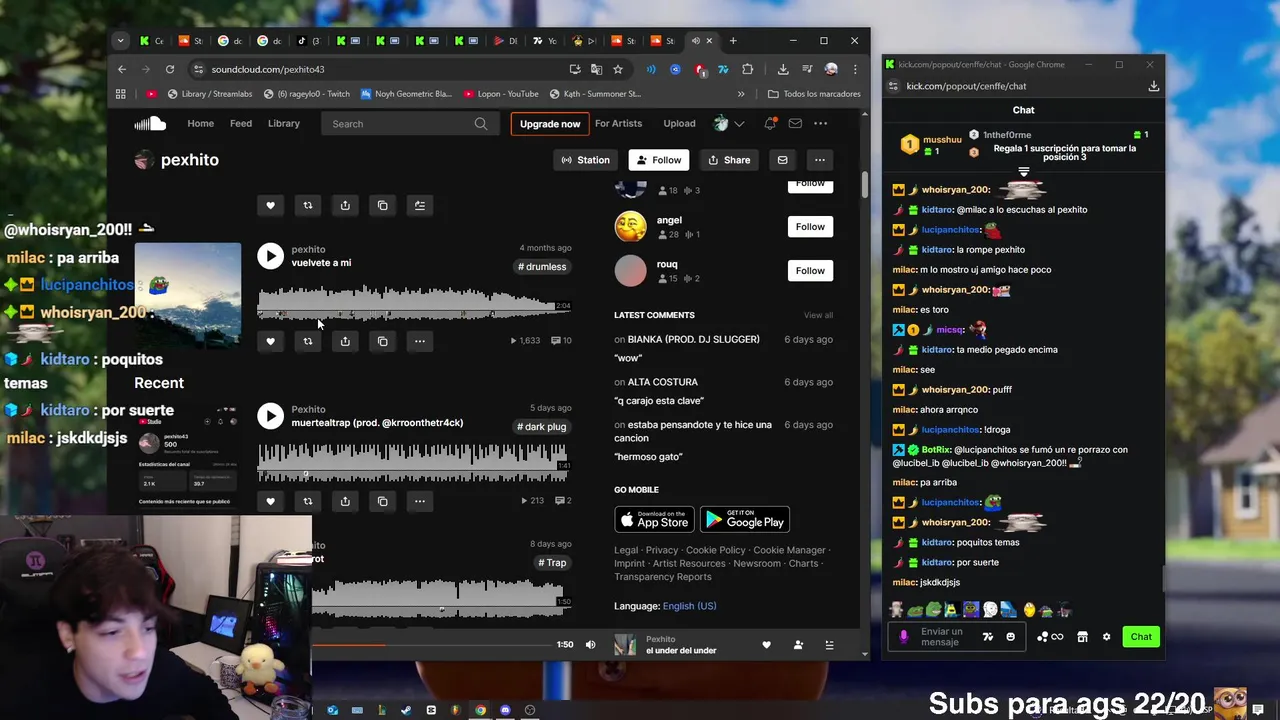Play the track "muertealtrap"

tap(270, 416)
